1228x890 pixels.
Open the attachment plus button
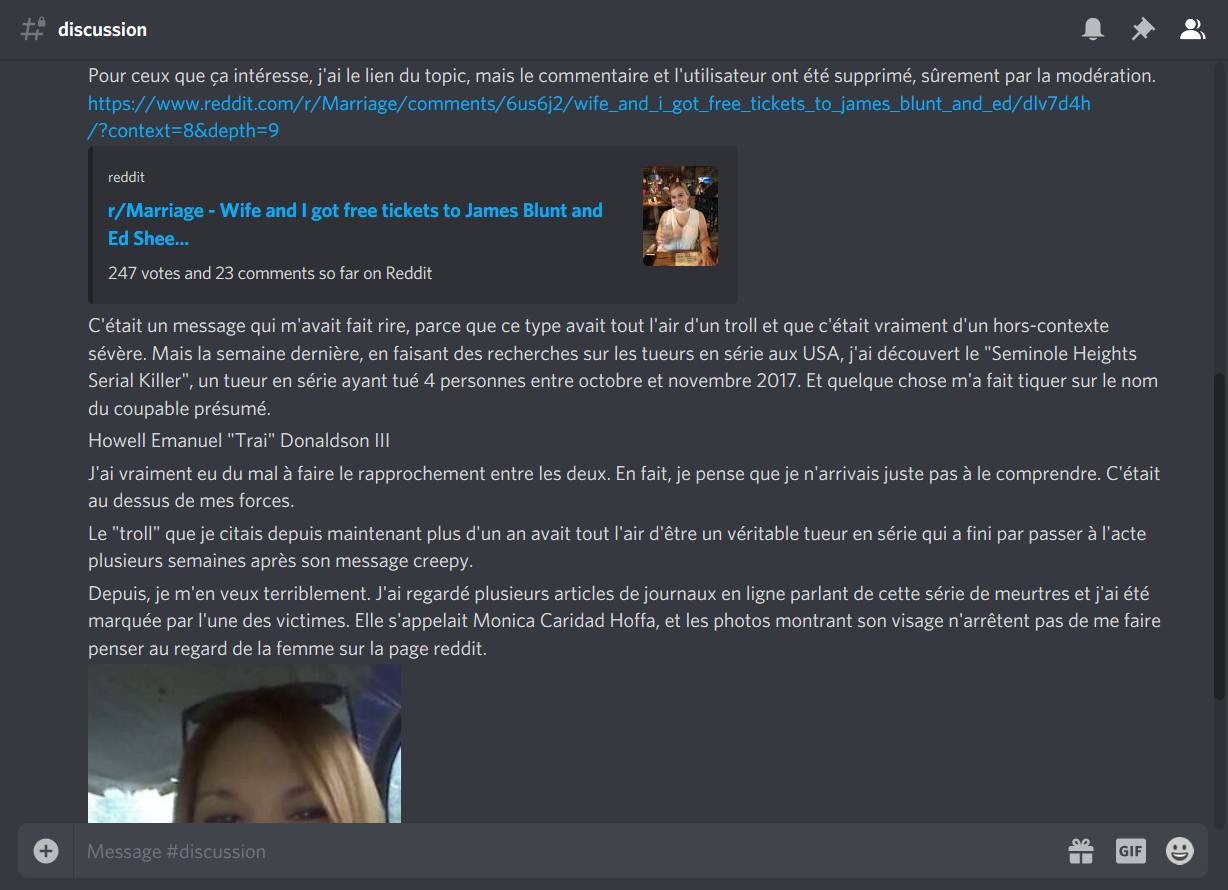pos(46,851)
